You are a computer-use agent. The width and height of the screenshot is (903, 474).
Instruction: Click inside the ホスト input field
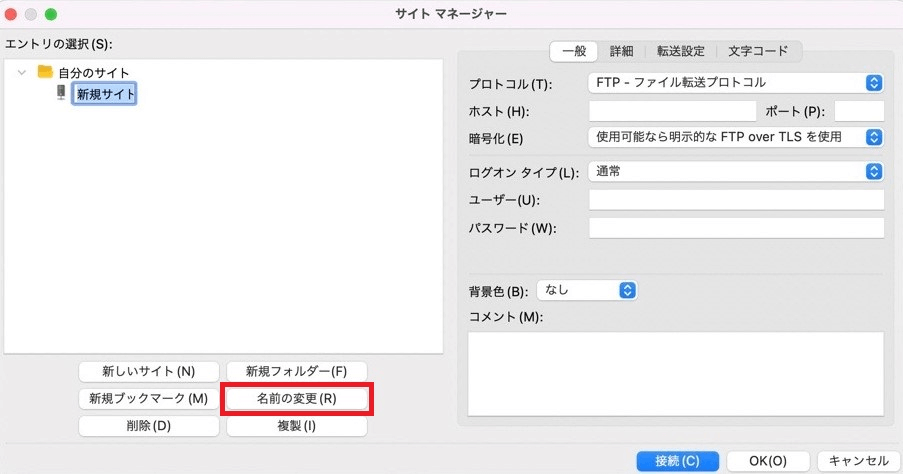(x=672, y=110)
